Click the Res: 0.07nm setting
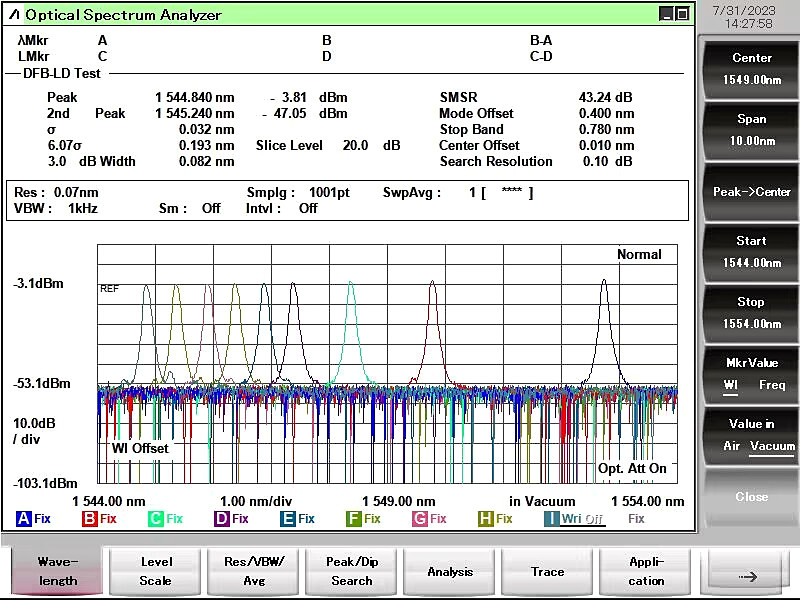This screenshot has height=600, width=800. click(56, 192)
